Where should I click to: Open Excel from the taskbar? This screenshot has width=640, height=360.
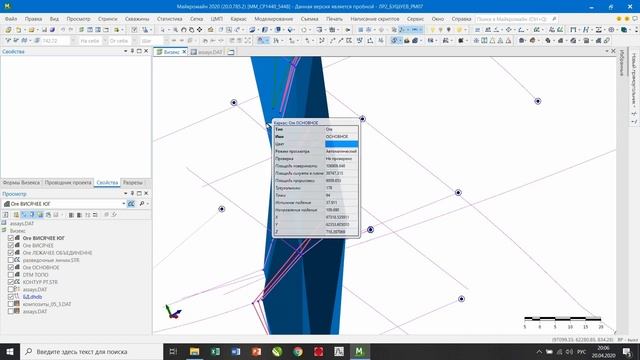pyautogui.click(x=215, y=351)
